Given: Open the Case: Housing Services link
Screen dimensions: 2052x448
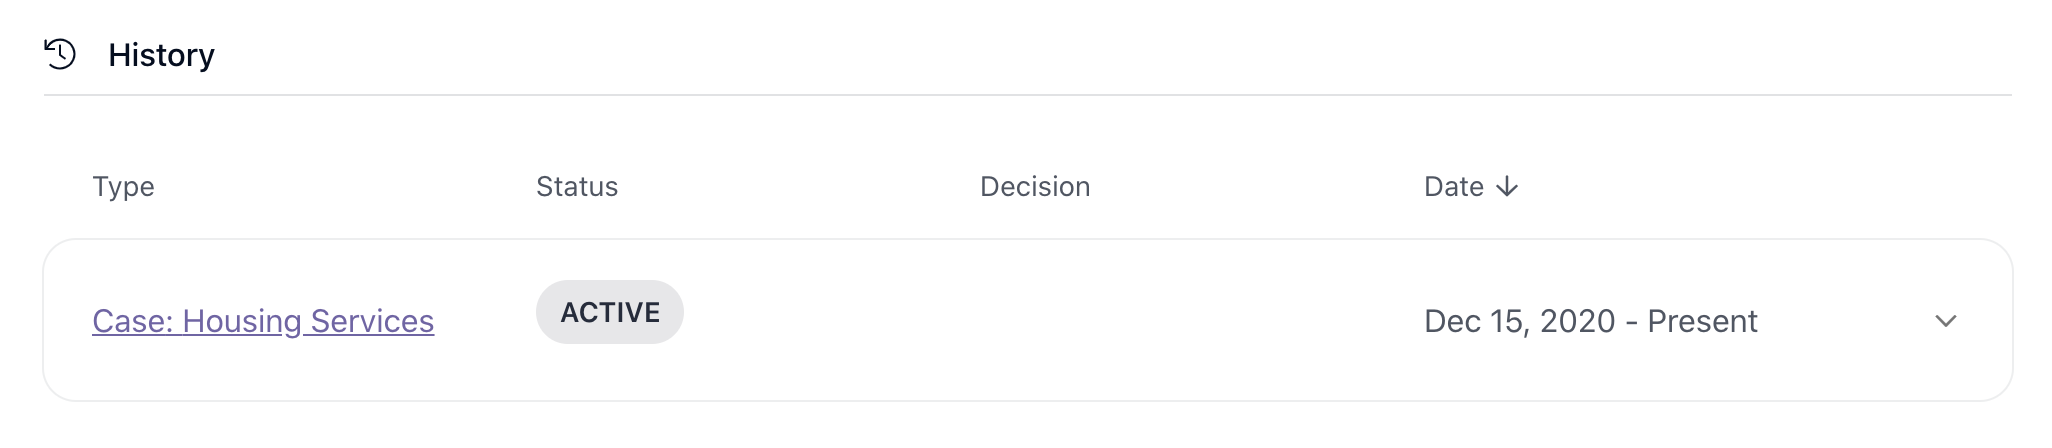Looking at the screenshot, I should (263, 321).
